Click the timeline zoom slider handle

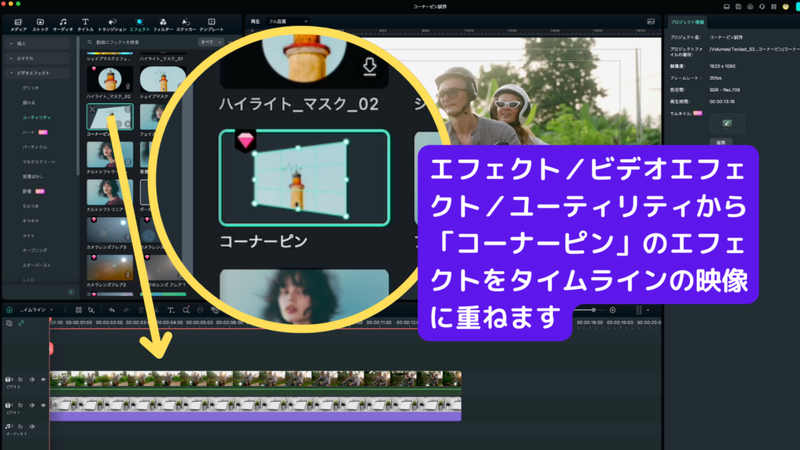point(593,310)
